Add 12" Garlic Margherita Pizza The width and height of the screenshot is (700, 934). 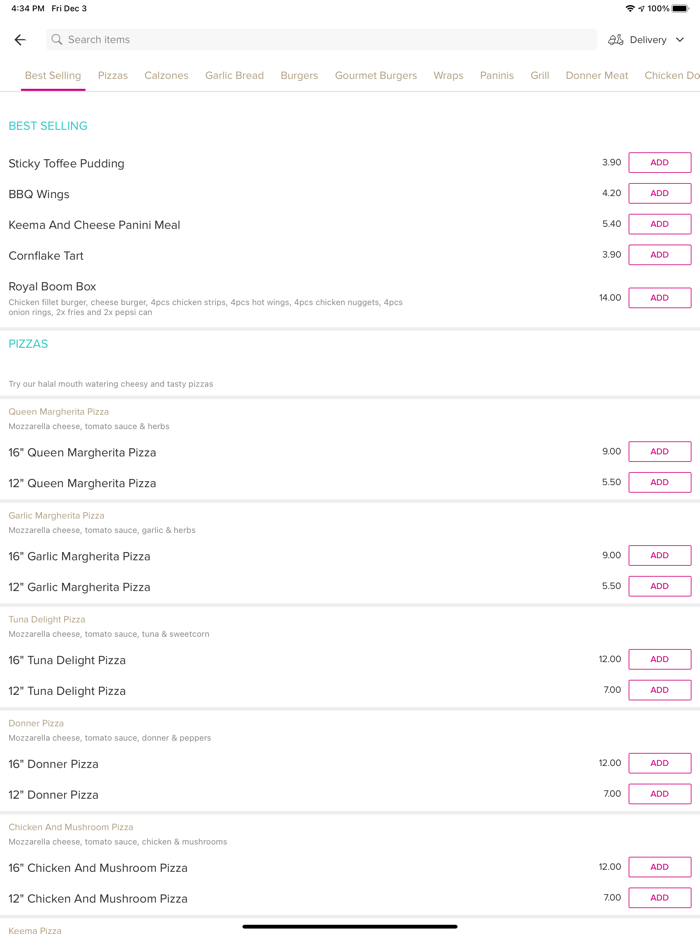point(659,586)
